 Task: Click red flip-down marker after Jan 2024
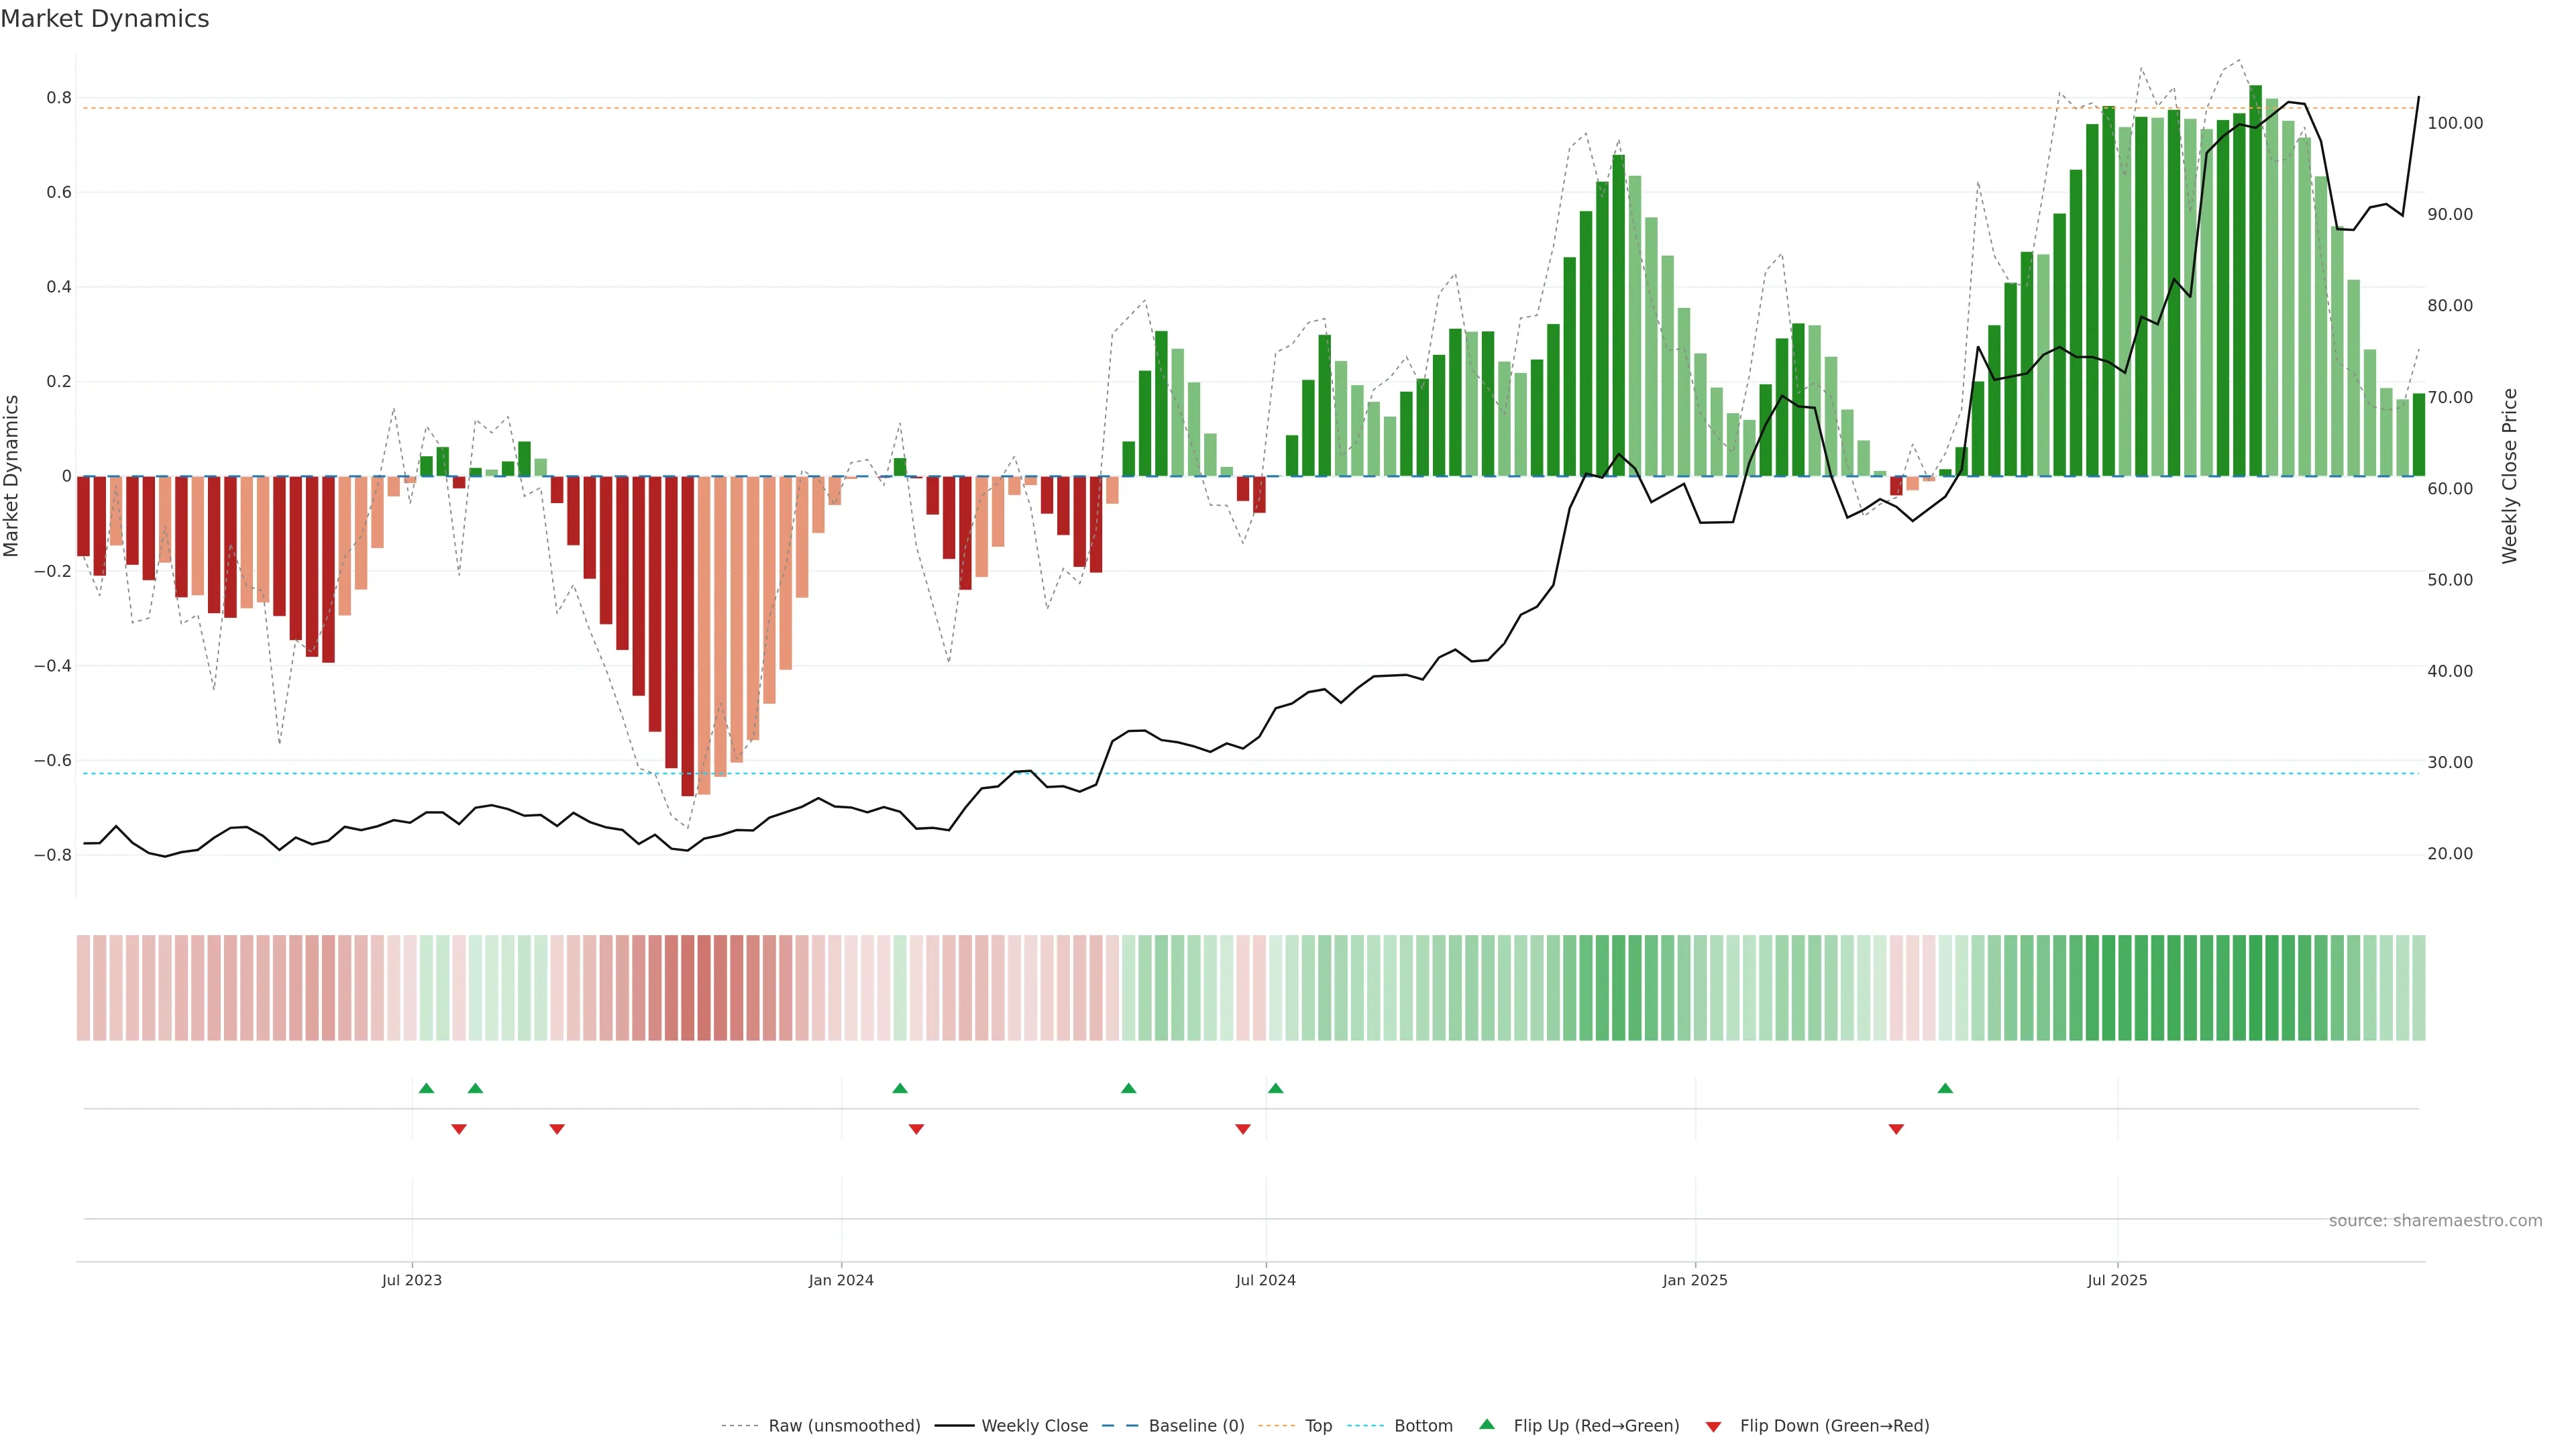916,1129
